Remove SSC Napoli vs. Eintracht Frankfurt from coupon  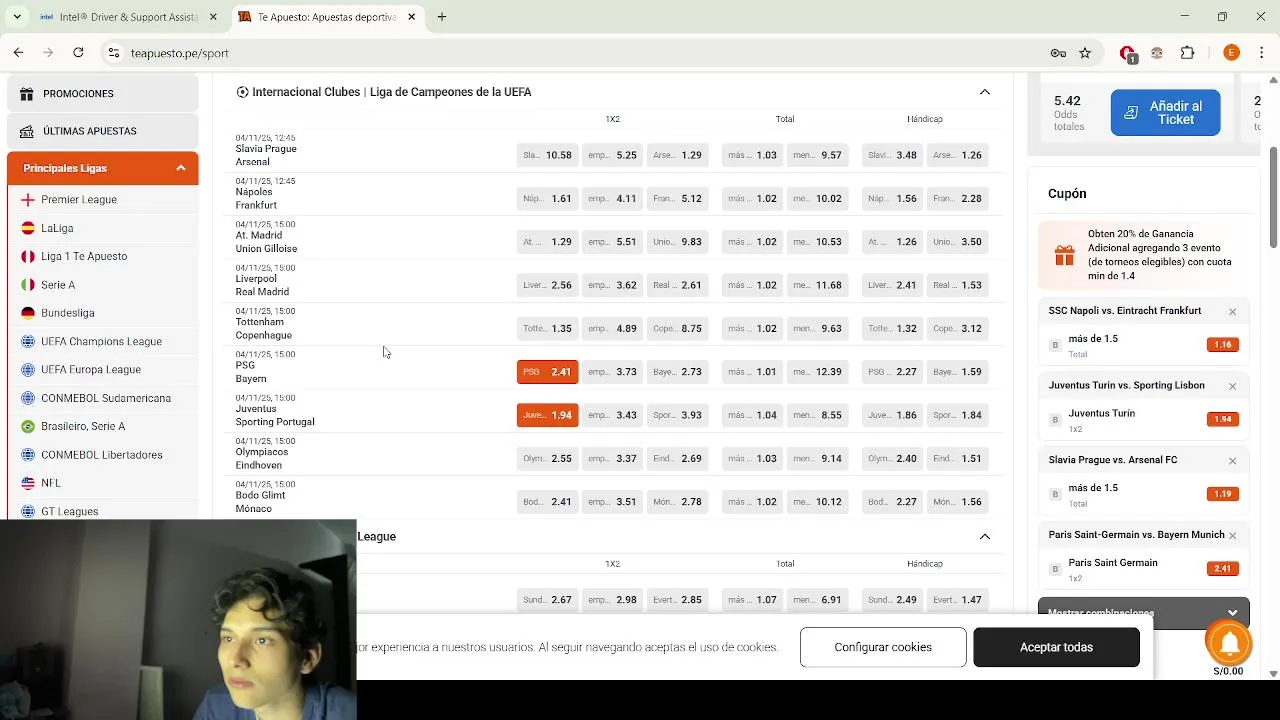[x=1232, y=312]
